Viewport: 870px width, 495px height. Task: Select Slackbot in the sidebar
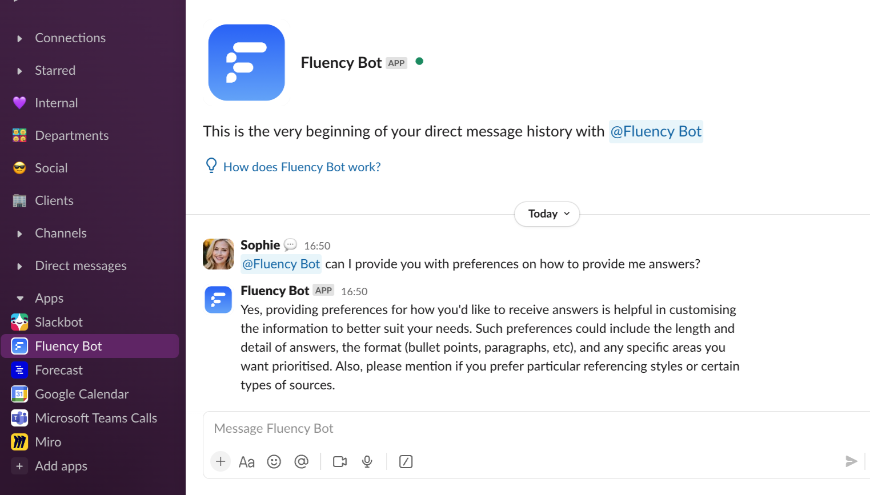pyautogui.click(x=58, y=322)
